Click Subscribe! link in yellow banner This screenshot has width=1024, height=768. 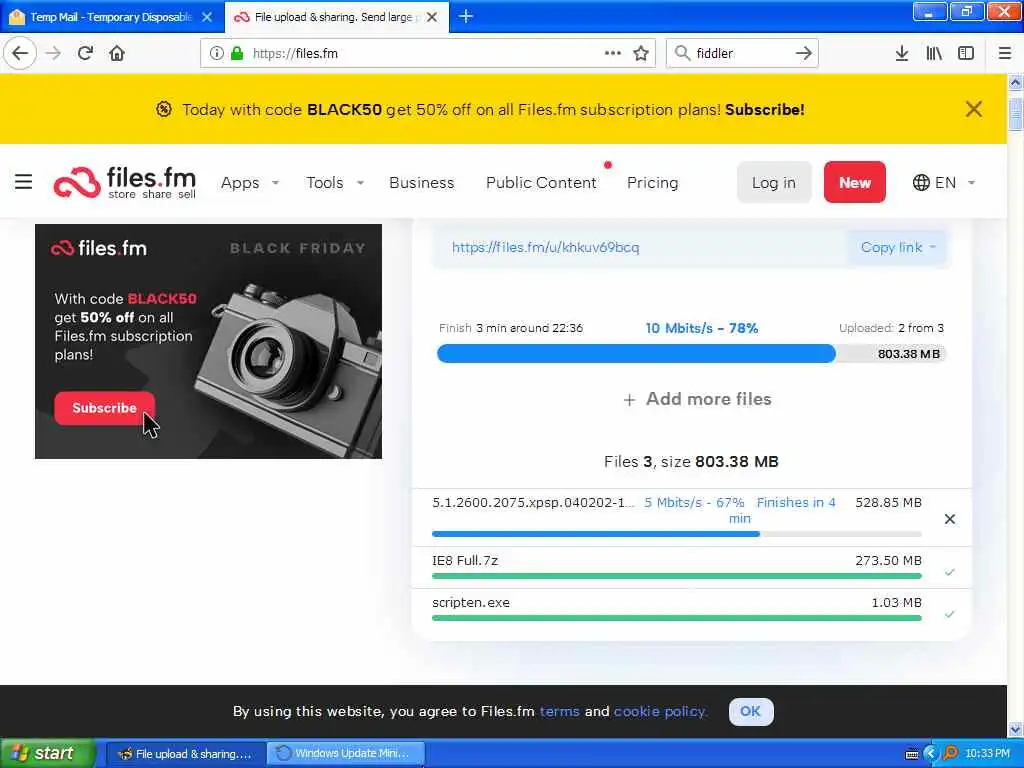coord(764,110)
